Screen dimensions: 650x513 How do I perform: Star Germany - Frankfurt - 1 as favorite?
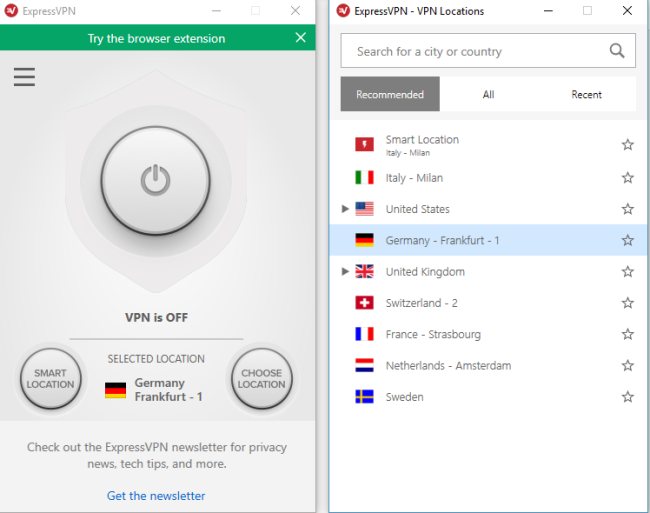point(628,240)
